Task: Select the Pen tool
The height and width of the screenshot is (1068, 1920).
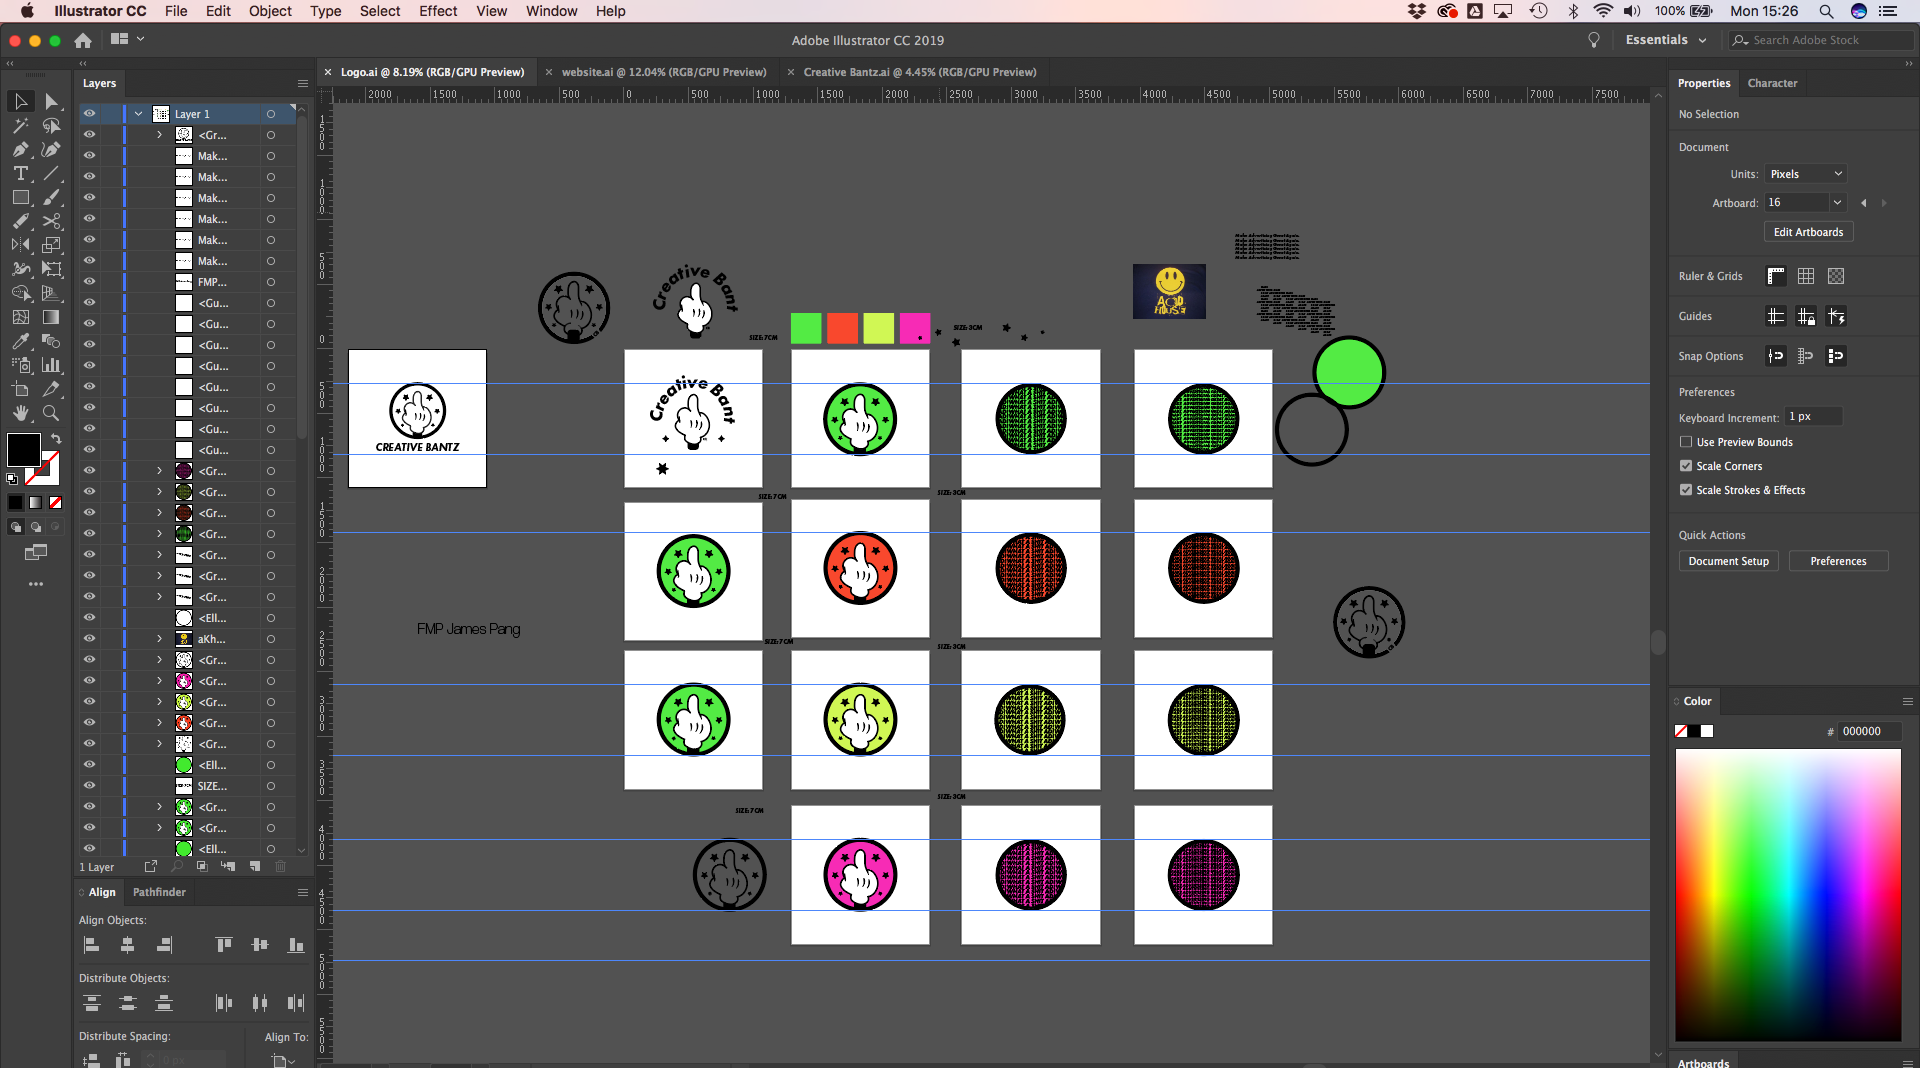Action: (x=20, y=150)
